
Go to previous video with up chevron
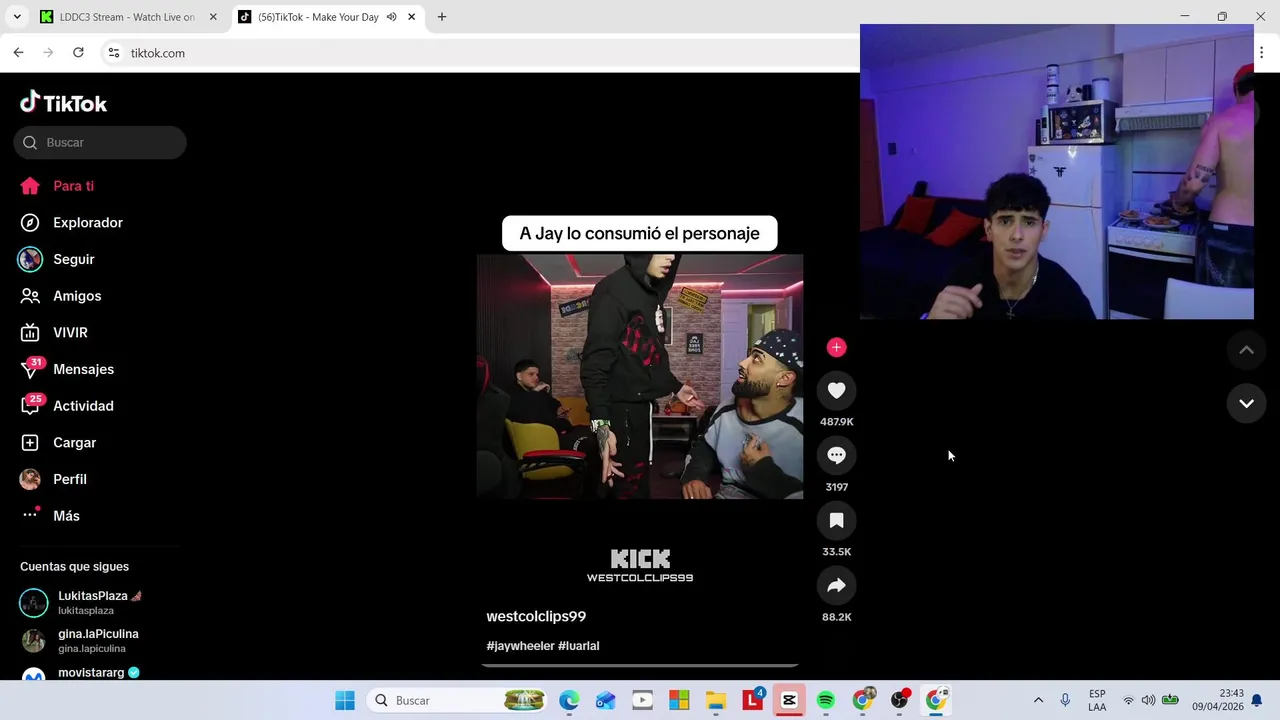click(x=1246, y=350)
